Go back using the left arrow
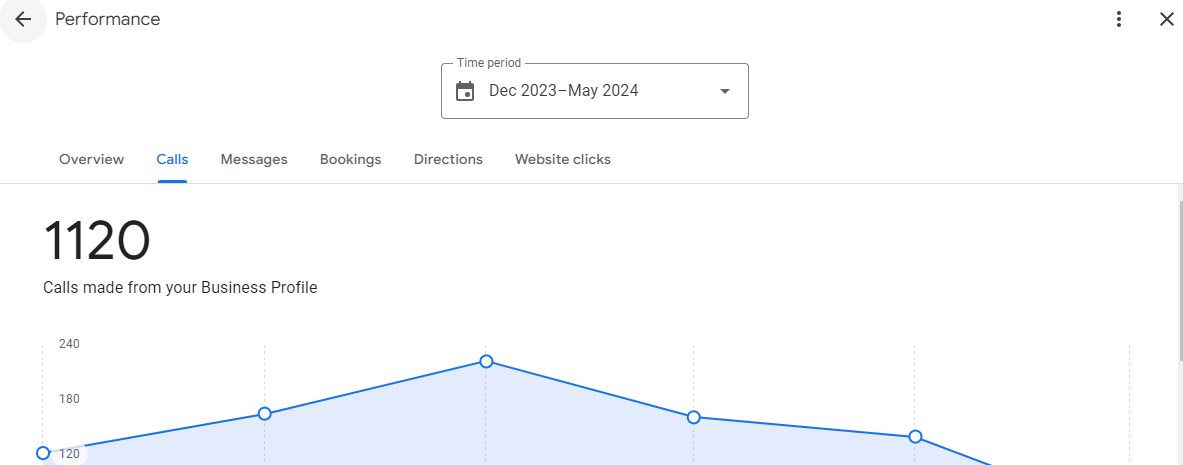The width and height of the screenshot is (1183, 465). point(23,20)
